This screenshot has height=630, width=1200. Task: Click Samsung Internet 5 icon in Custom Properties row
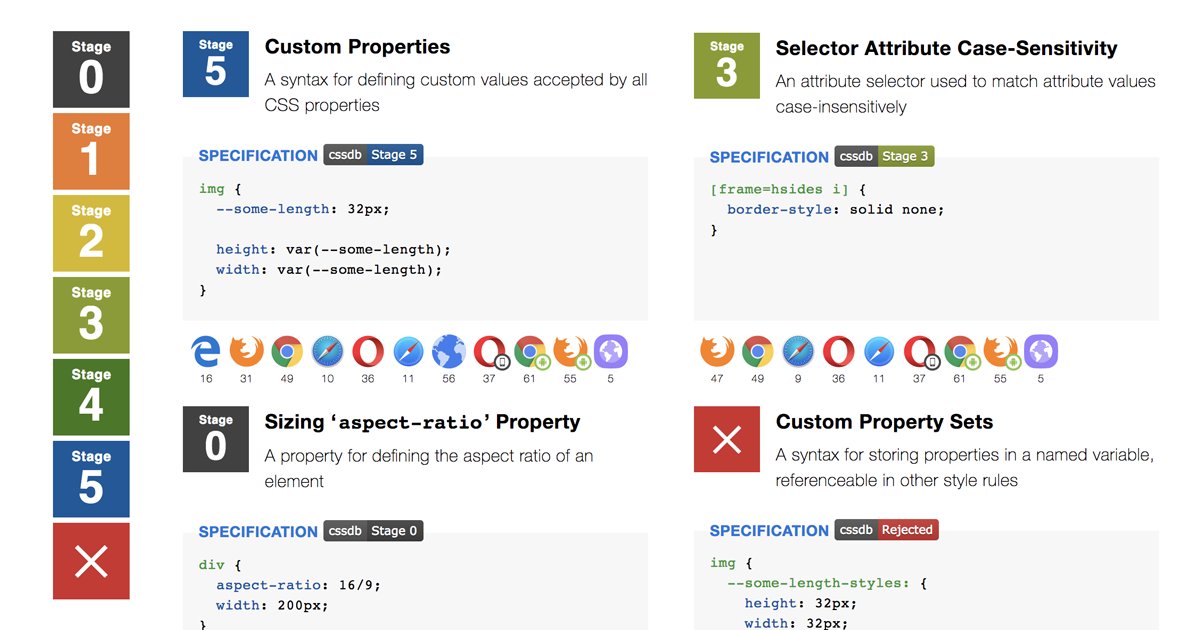click(x=610, y=352)
